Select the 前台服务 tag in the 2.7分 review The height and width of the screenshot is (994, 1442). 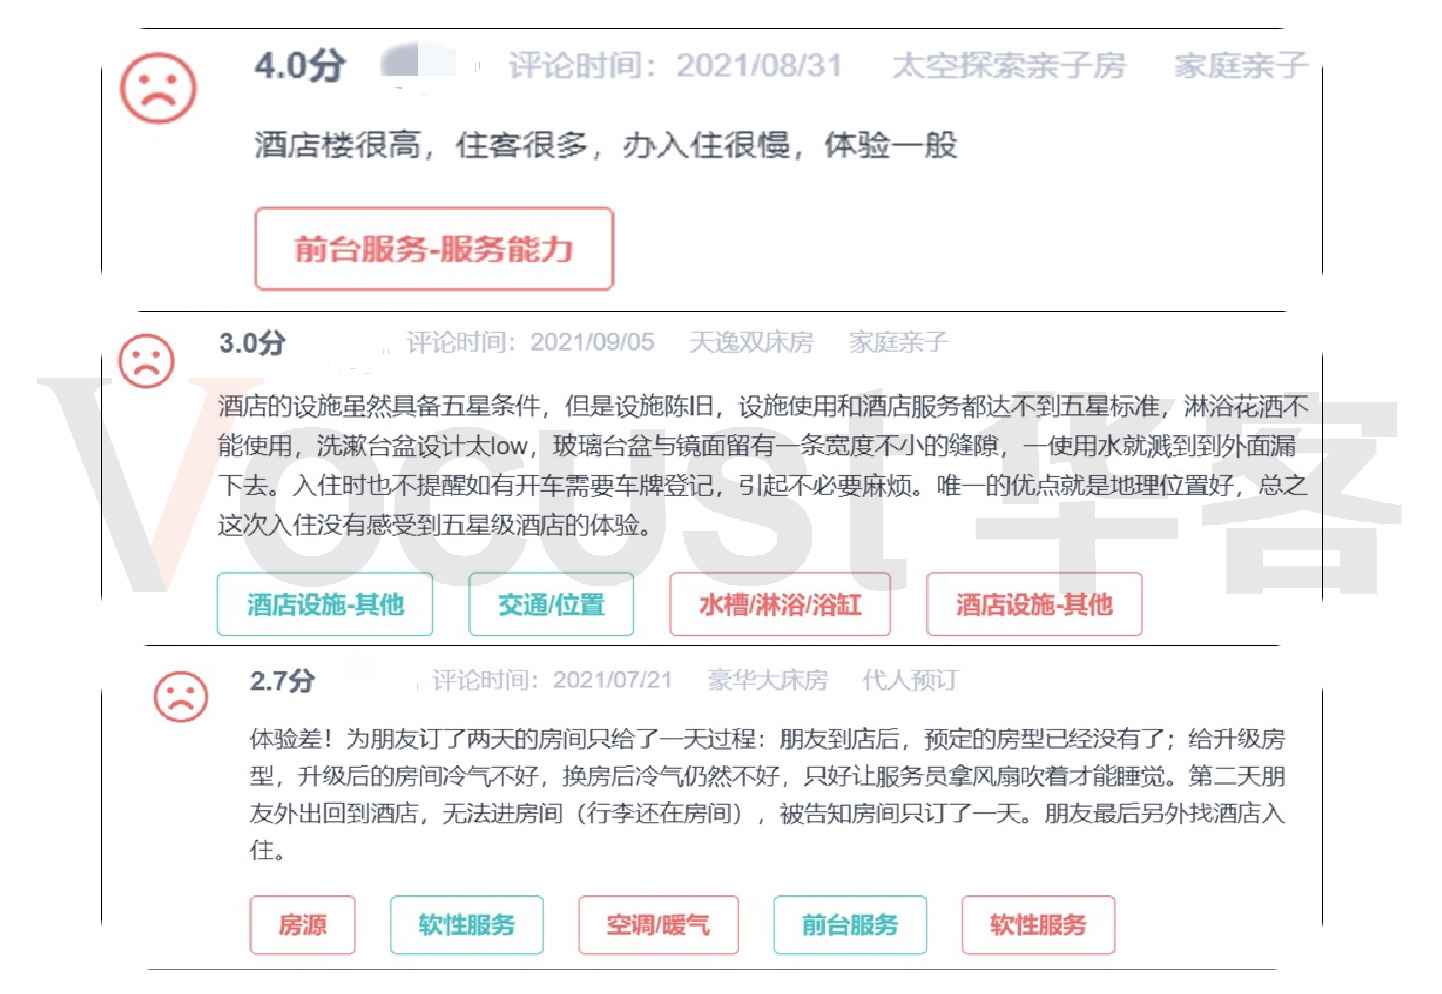click(850, 925)
